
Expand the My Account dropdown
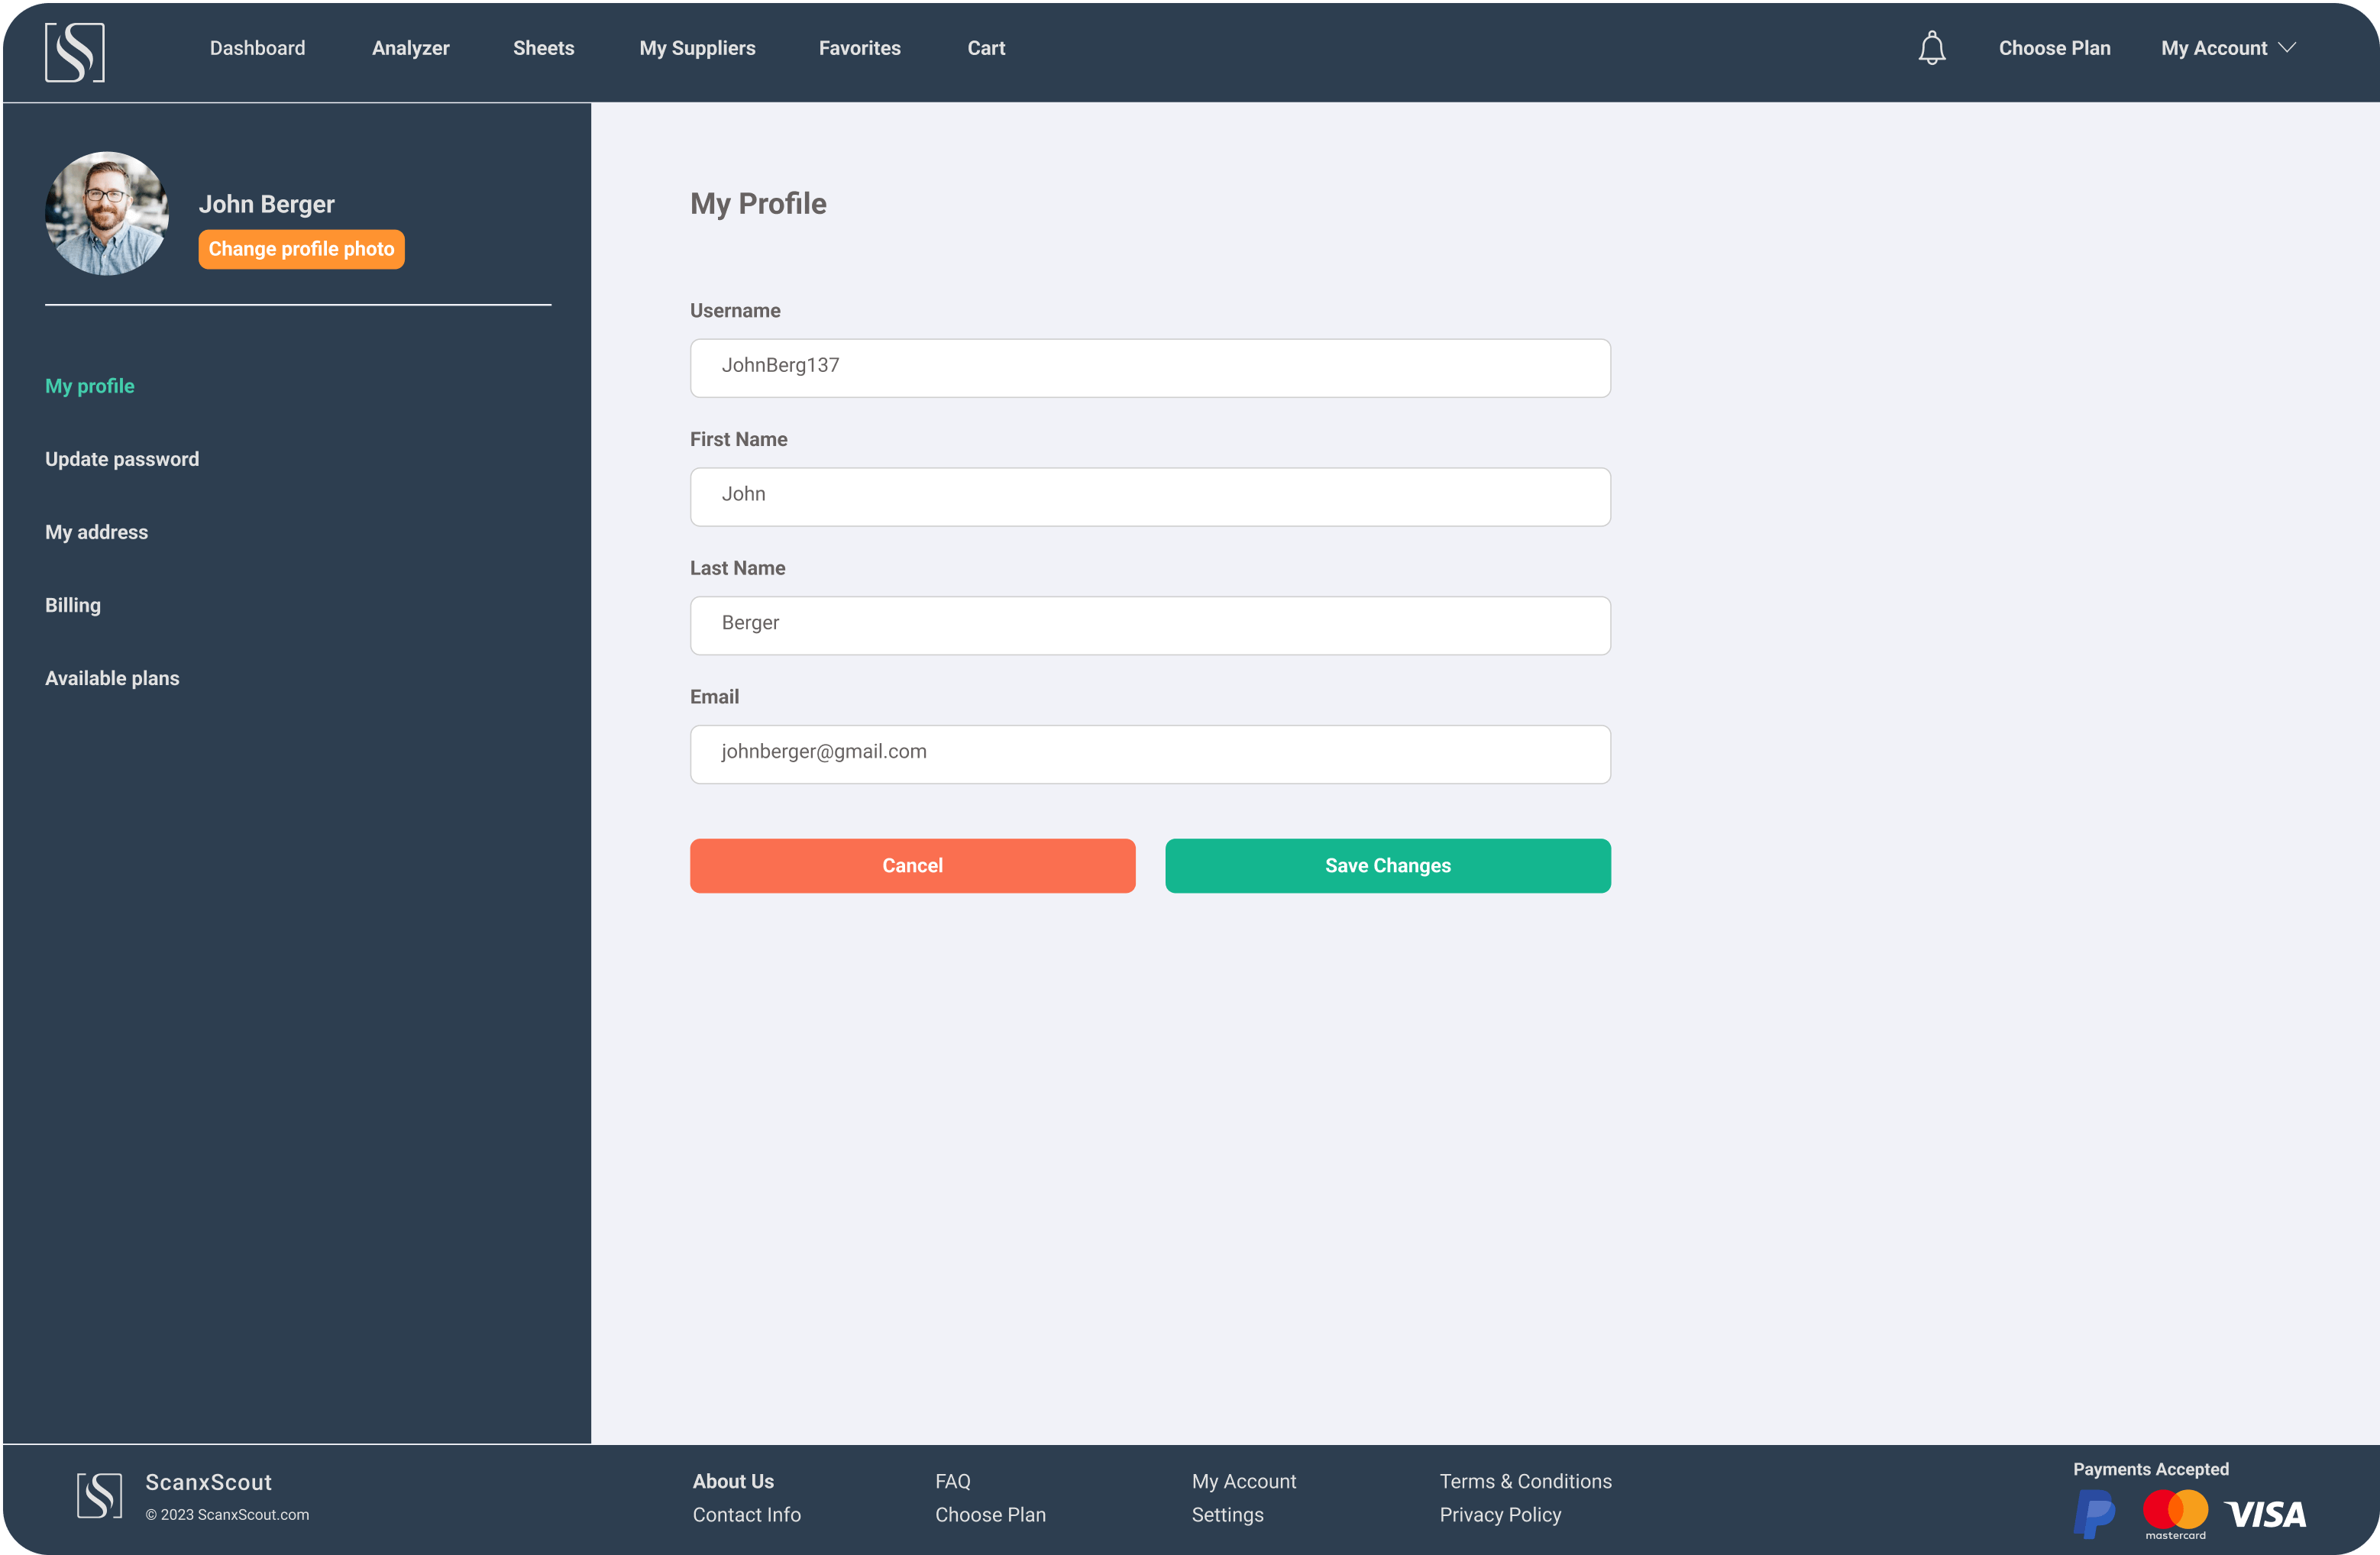2227,48
